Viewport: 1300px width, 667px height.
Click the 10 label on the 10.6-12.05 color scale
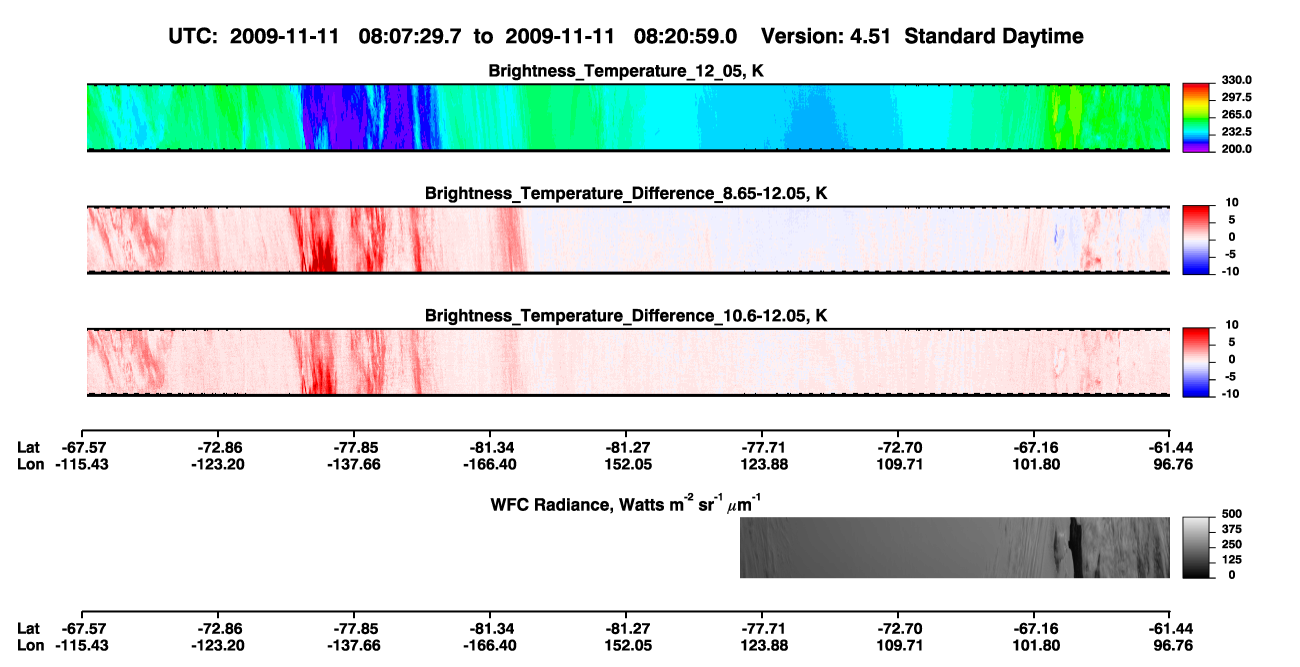coord(1232,325)
